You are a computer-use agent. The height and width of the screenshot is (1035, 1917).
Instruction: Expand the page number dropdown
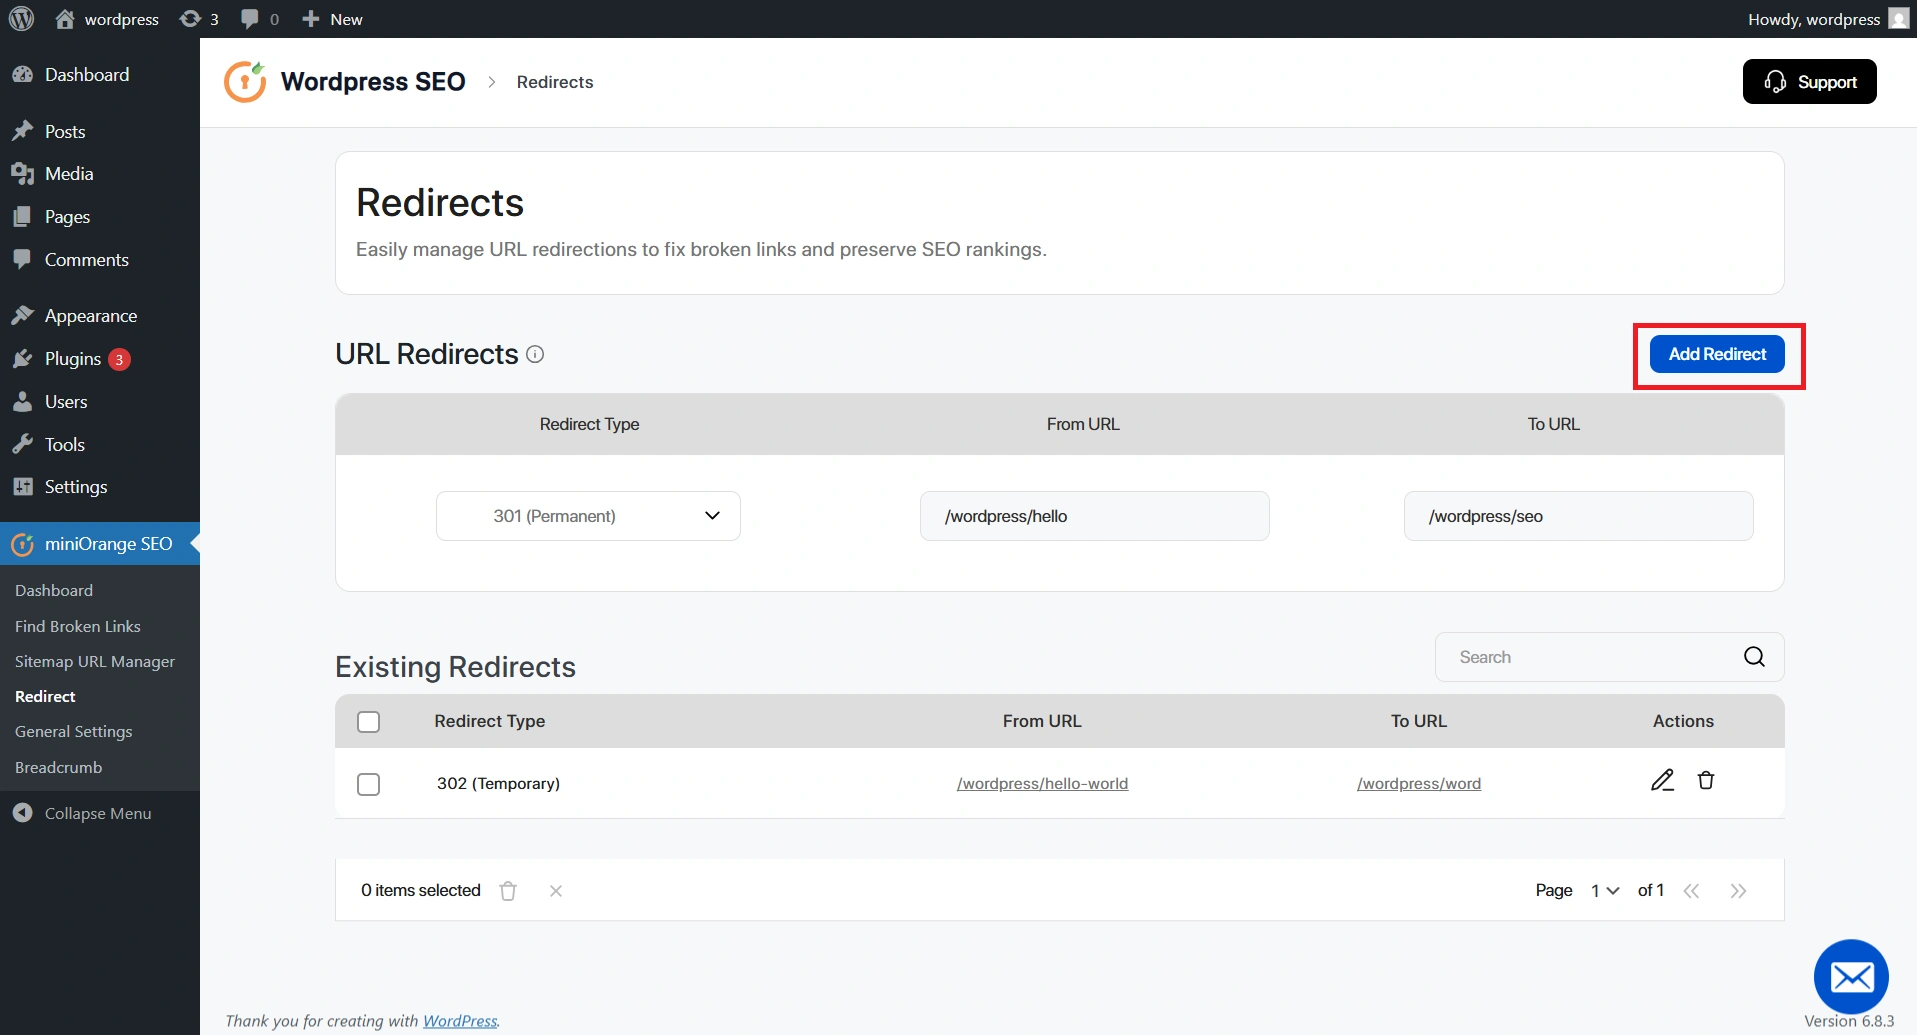point(1605,891)
